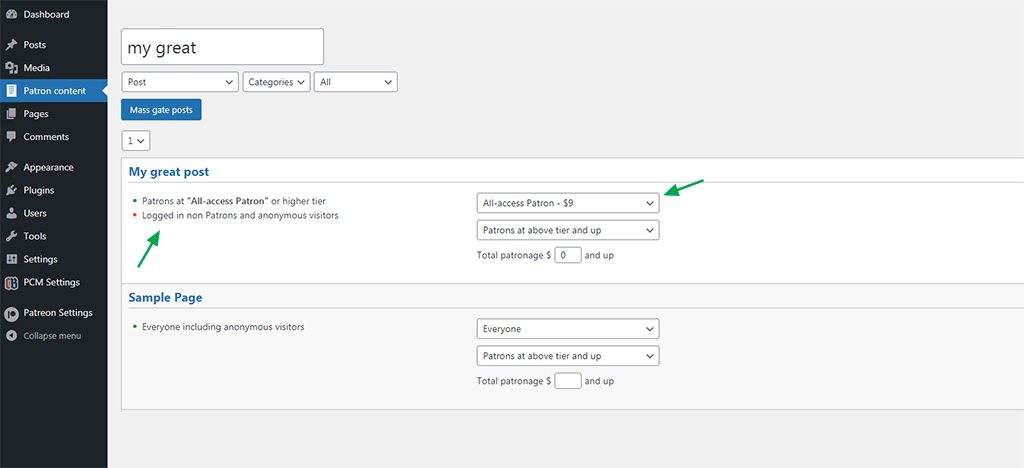Image resolution: width=1024 pixels, height=468 pixels.
Task: Click the Posts pushpin icon
Action: [x=11, y=45]
